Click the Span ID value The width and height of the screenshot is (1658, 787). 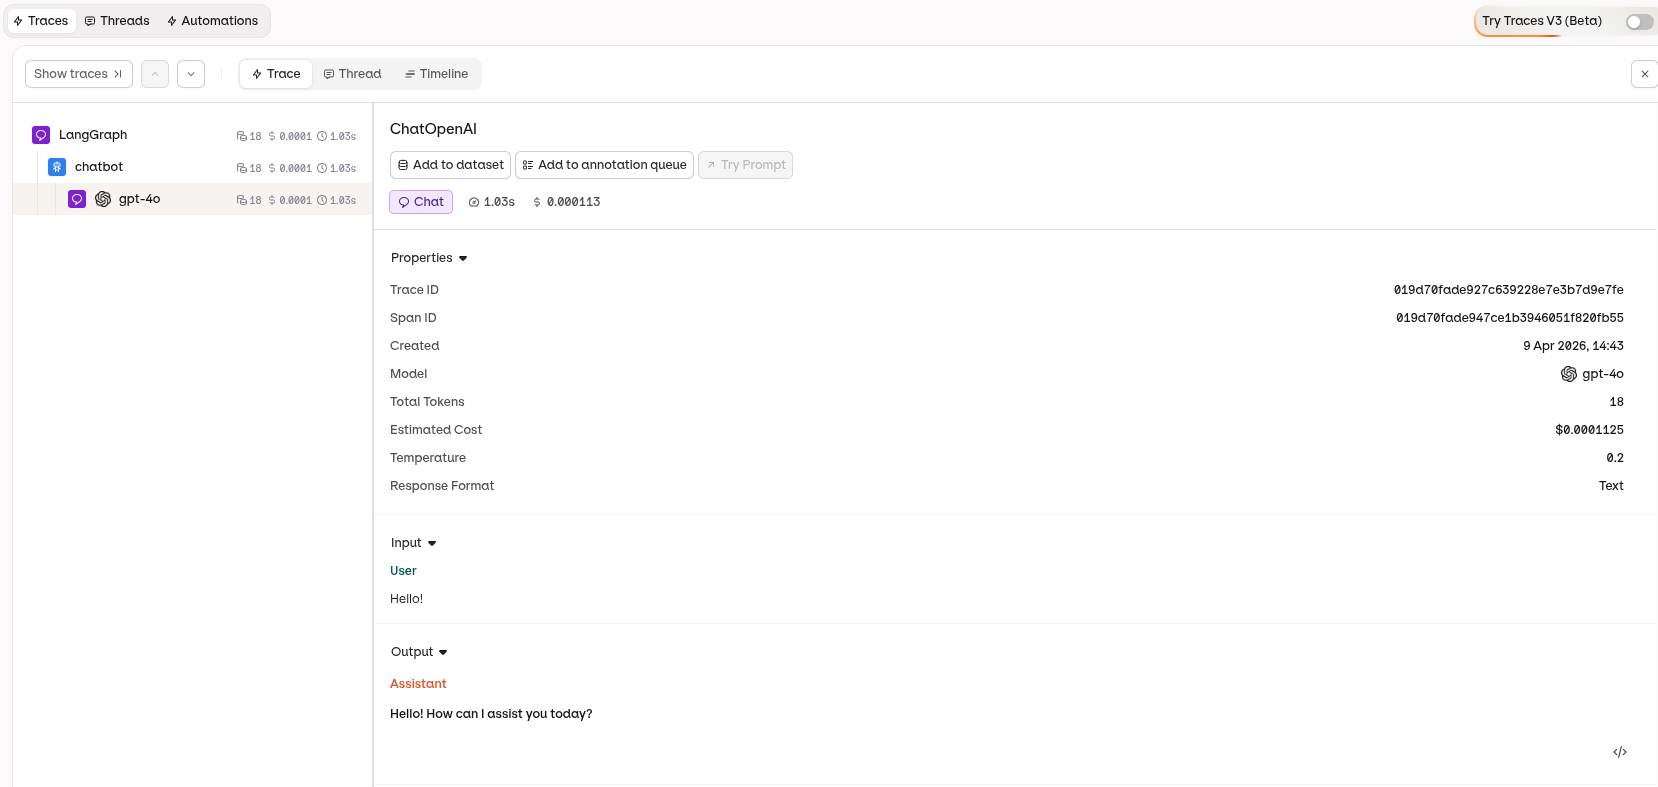pos(1509,318)
